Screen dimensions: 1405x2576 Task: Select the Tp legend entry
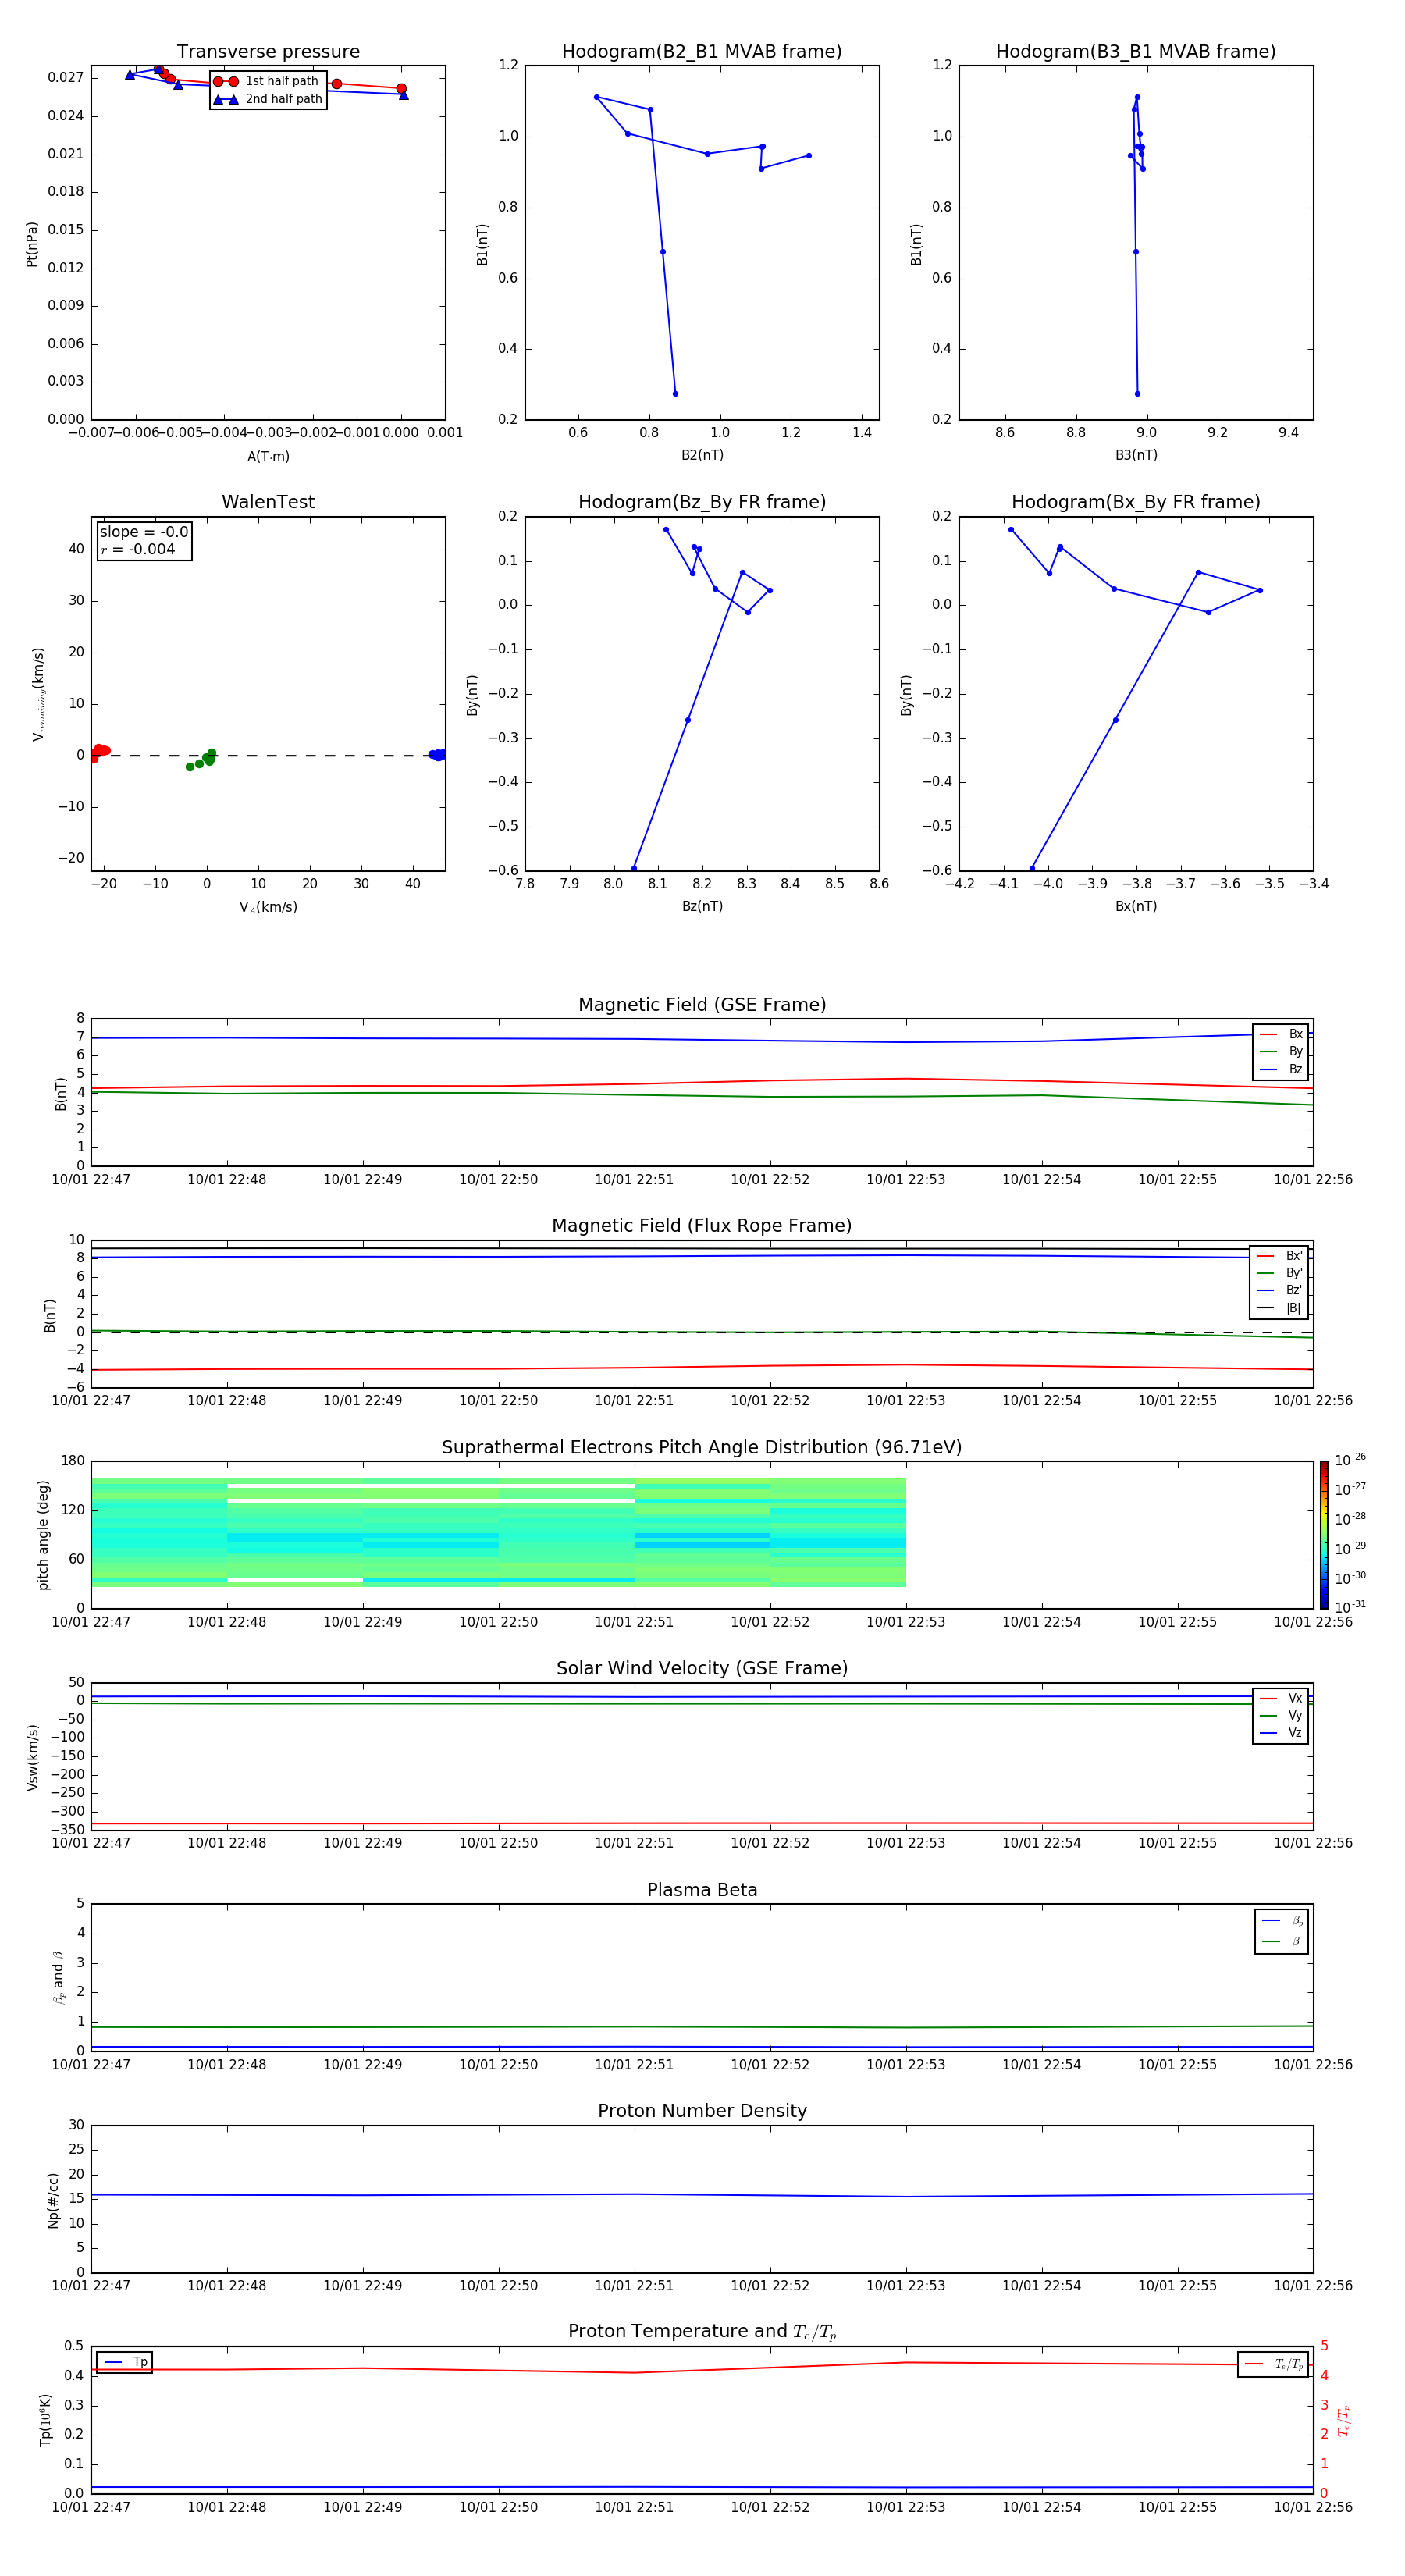point(126,2362)
